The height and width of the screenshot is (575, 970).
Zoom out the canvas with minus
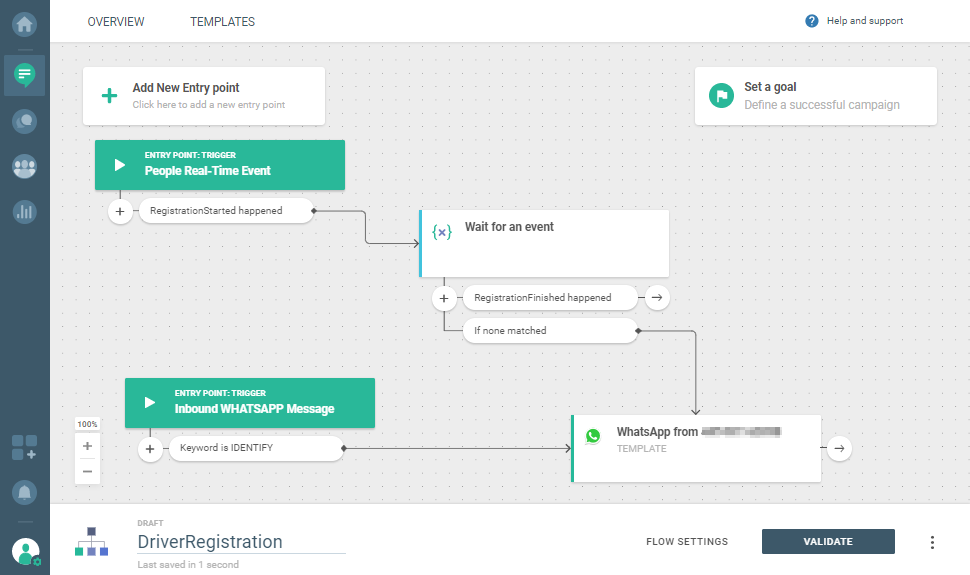88,471
